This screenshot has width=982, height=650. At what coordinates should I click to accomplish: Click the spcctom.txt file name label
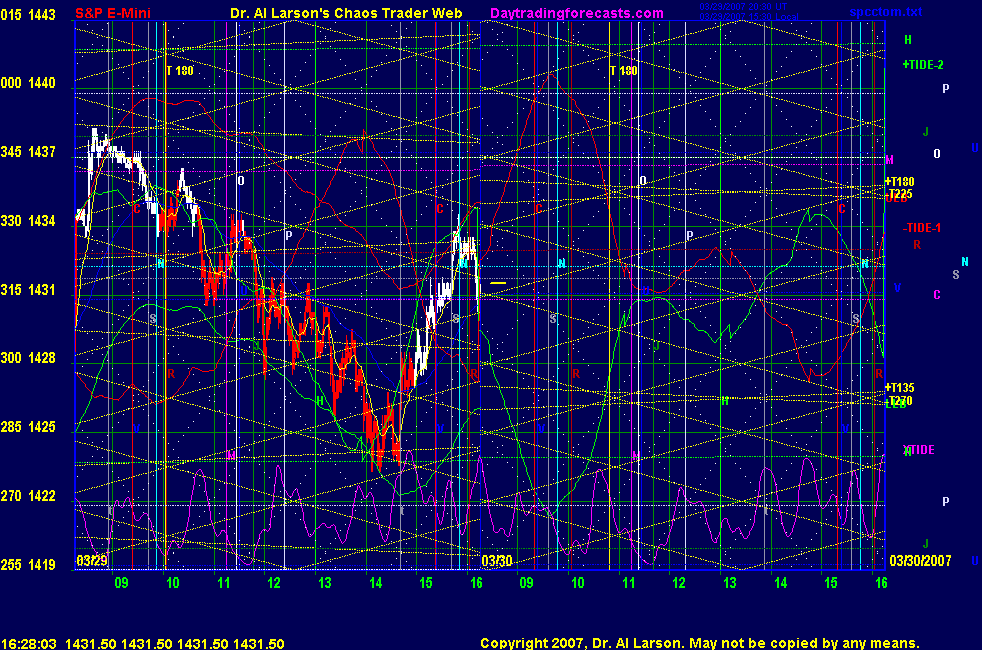point(886,12)
